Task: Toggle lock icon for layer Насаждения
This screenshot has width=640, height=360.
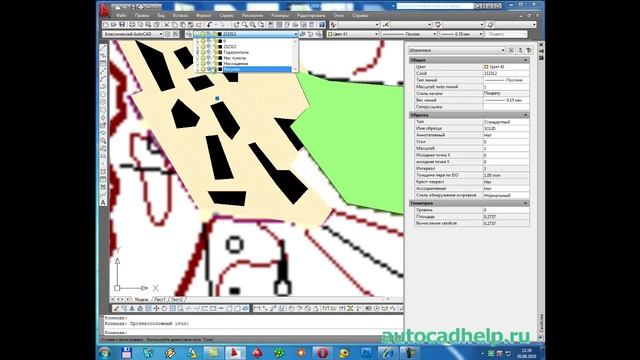Action: (214, 64)
